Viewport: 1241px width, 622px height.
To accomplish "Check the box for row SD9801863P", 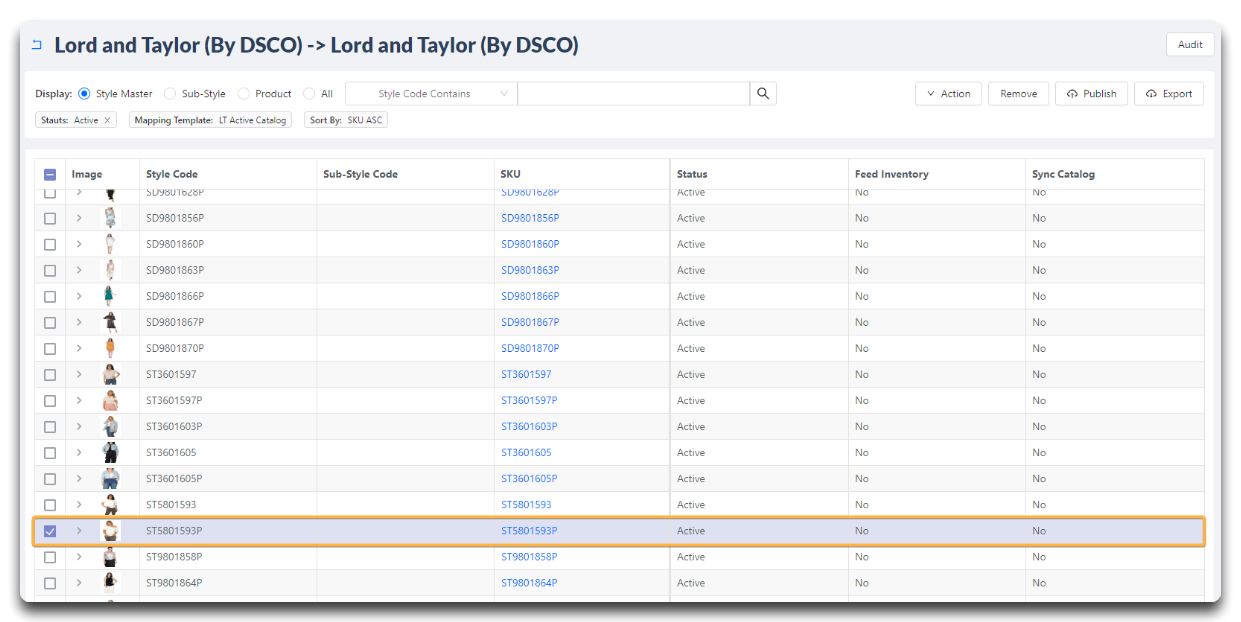I will click(x=50, y=270).
